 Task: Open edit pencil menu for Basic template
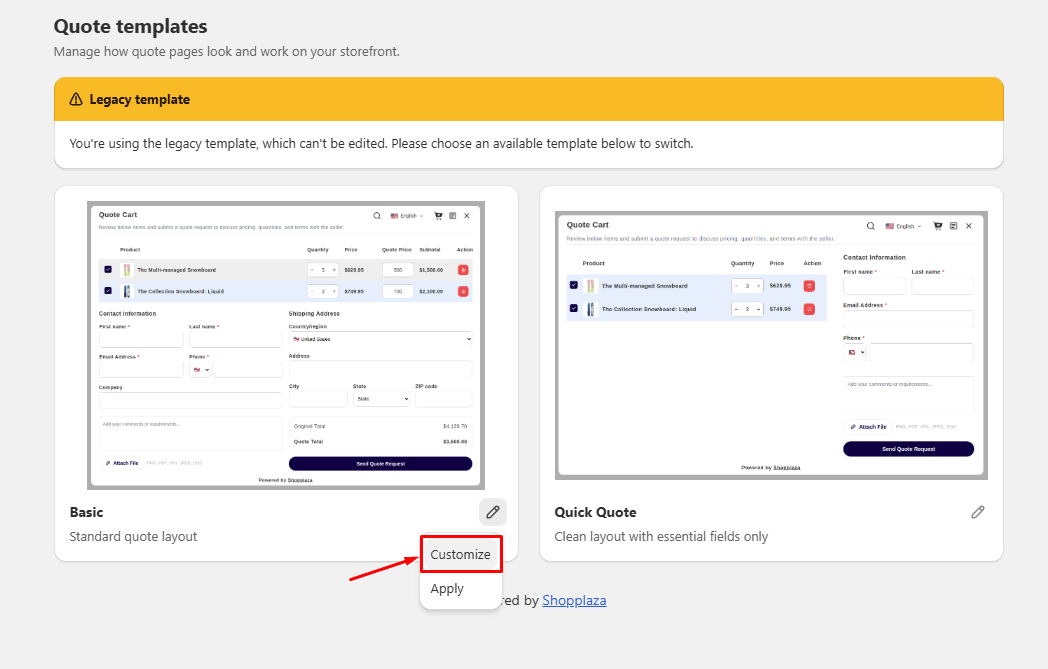[493, 512]
